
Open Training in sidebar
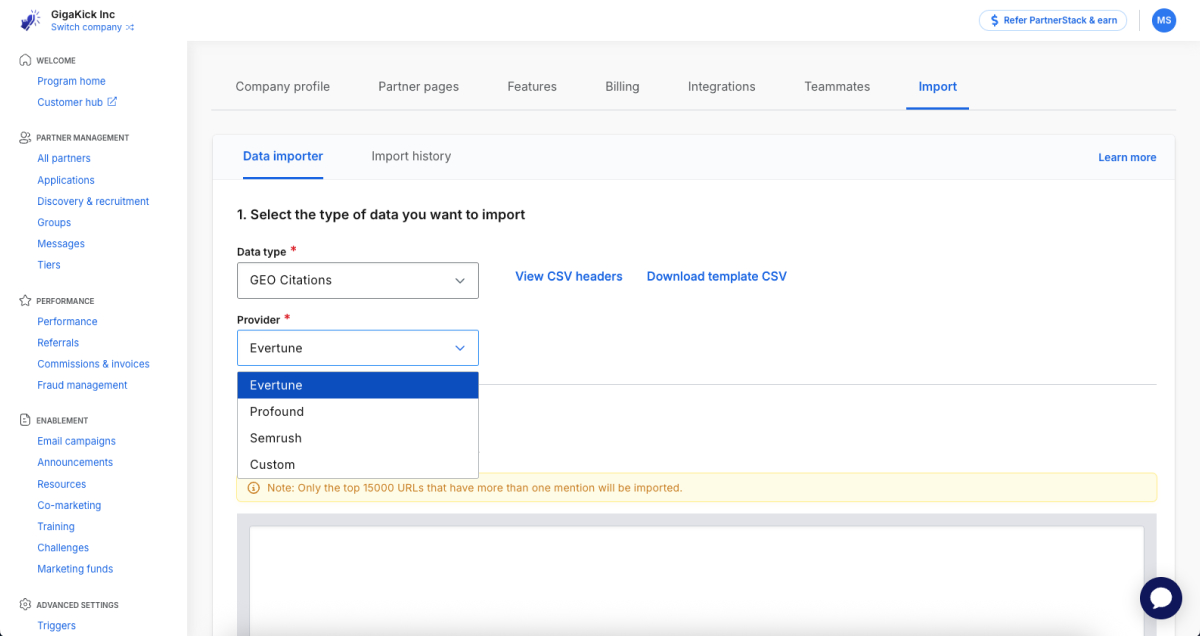tap(56, 526)
